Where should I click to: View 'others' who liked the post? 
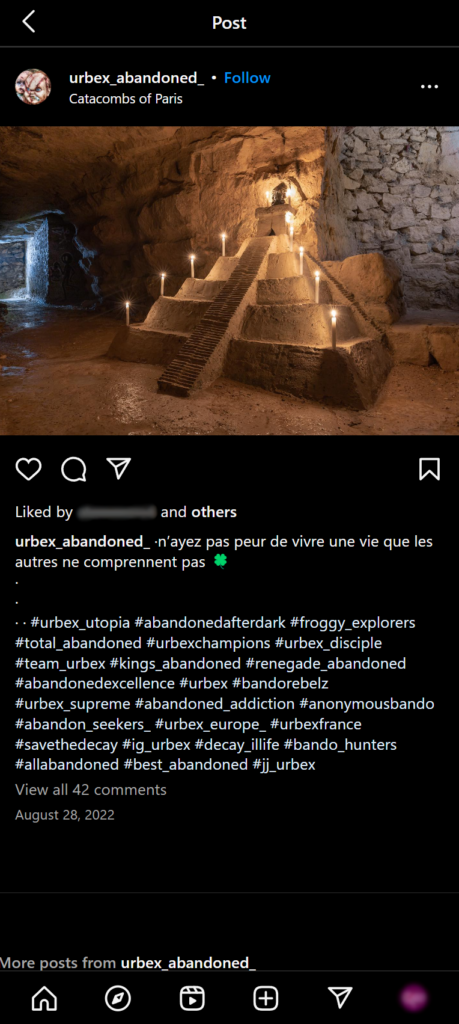[214, 512]
